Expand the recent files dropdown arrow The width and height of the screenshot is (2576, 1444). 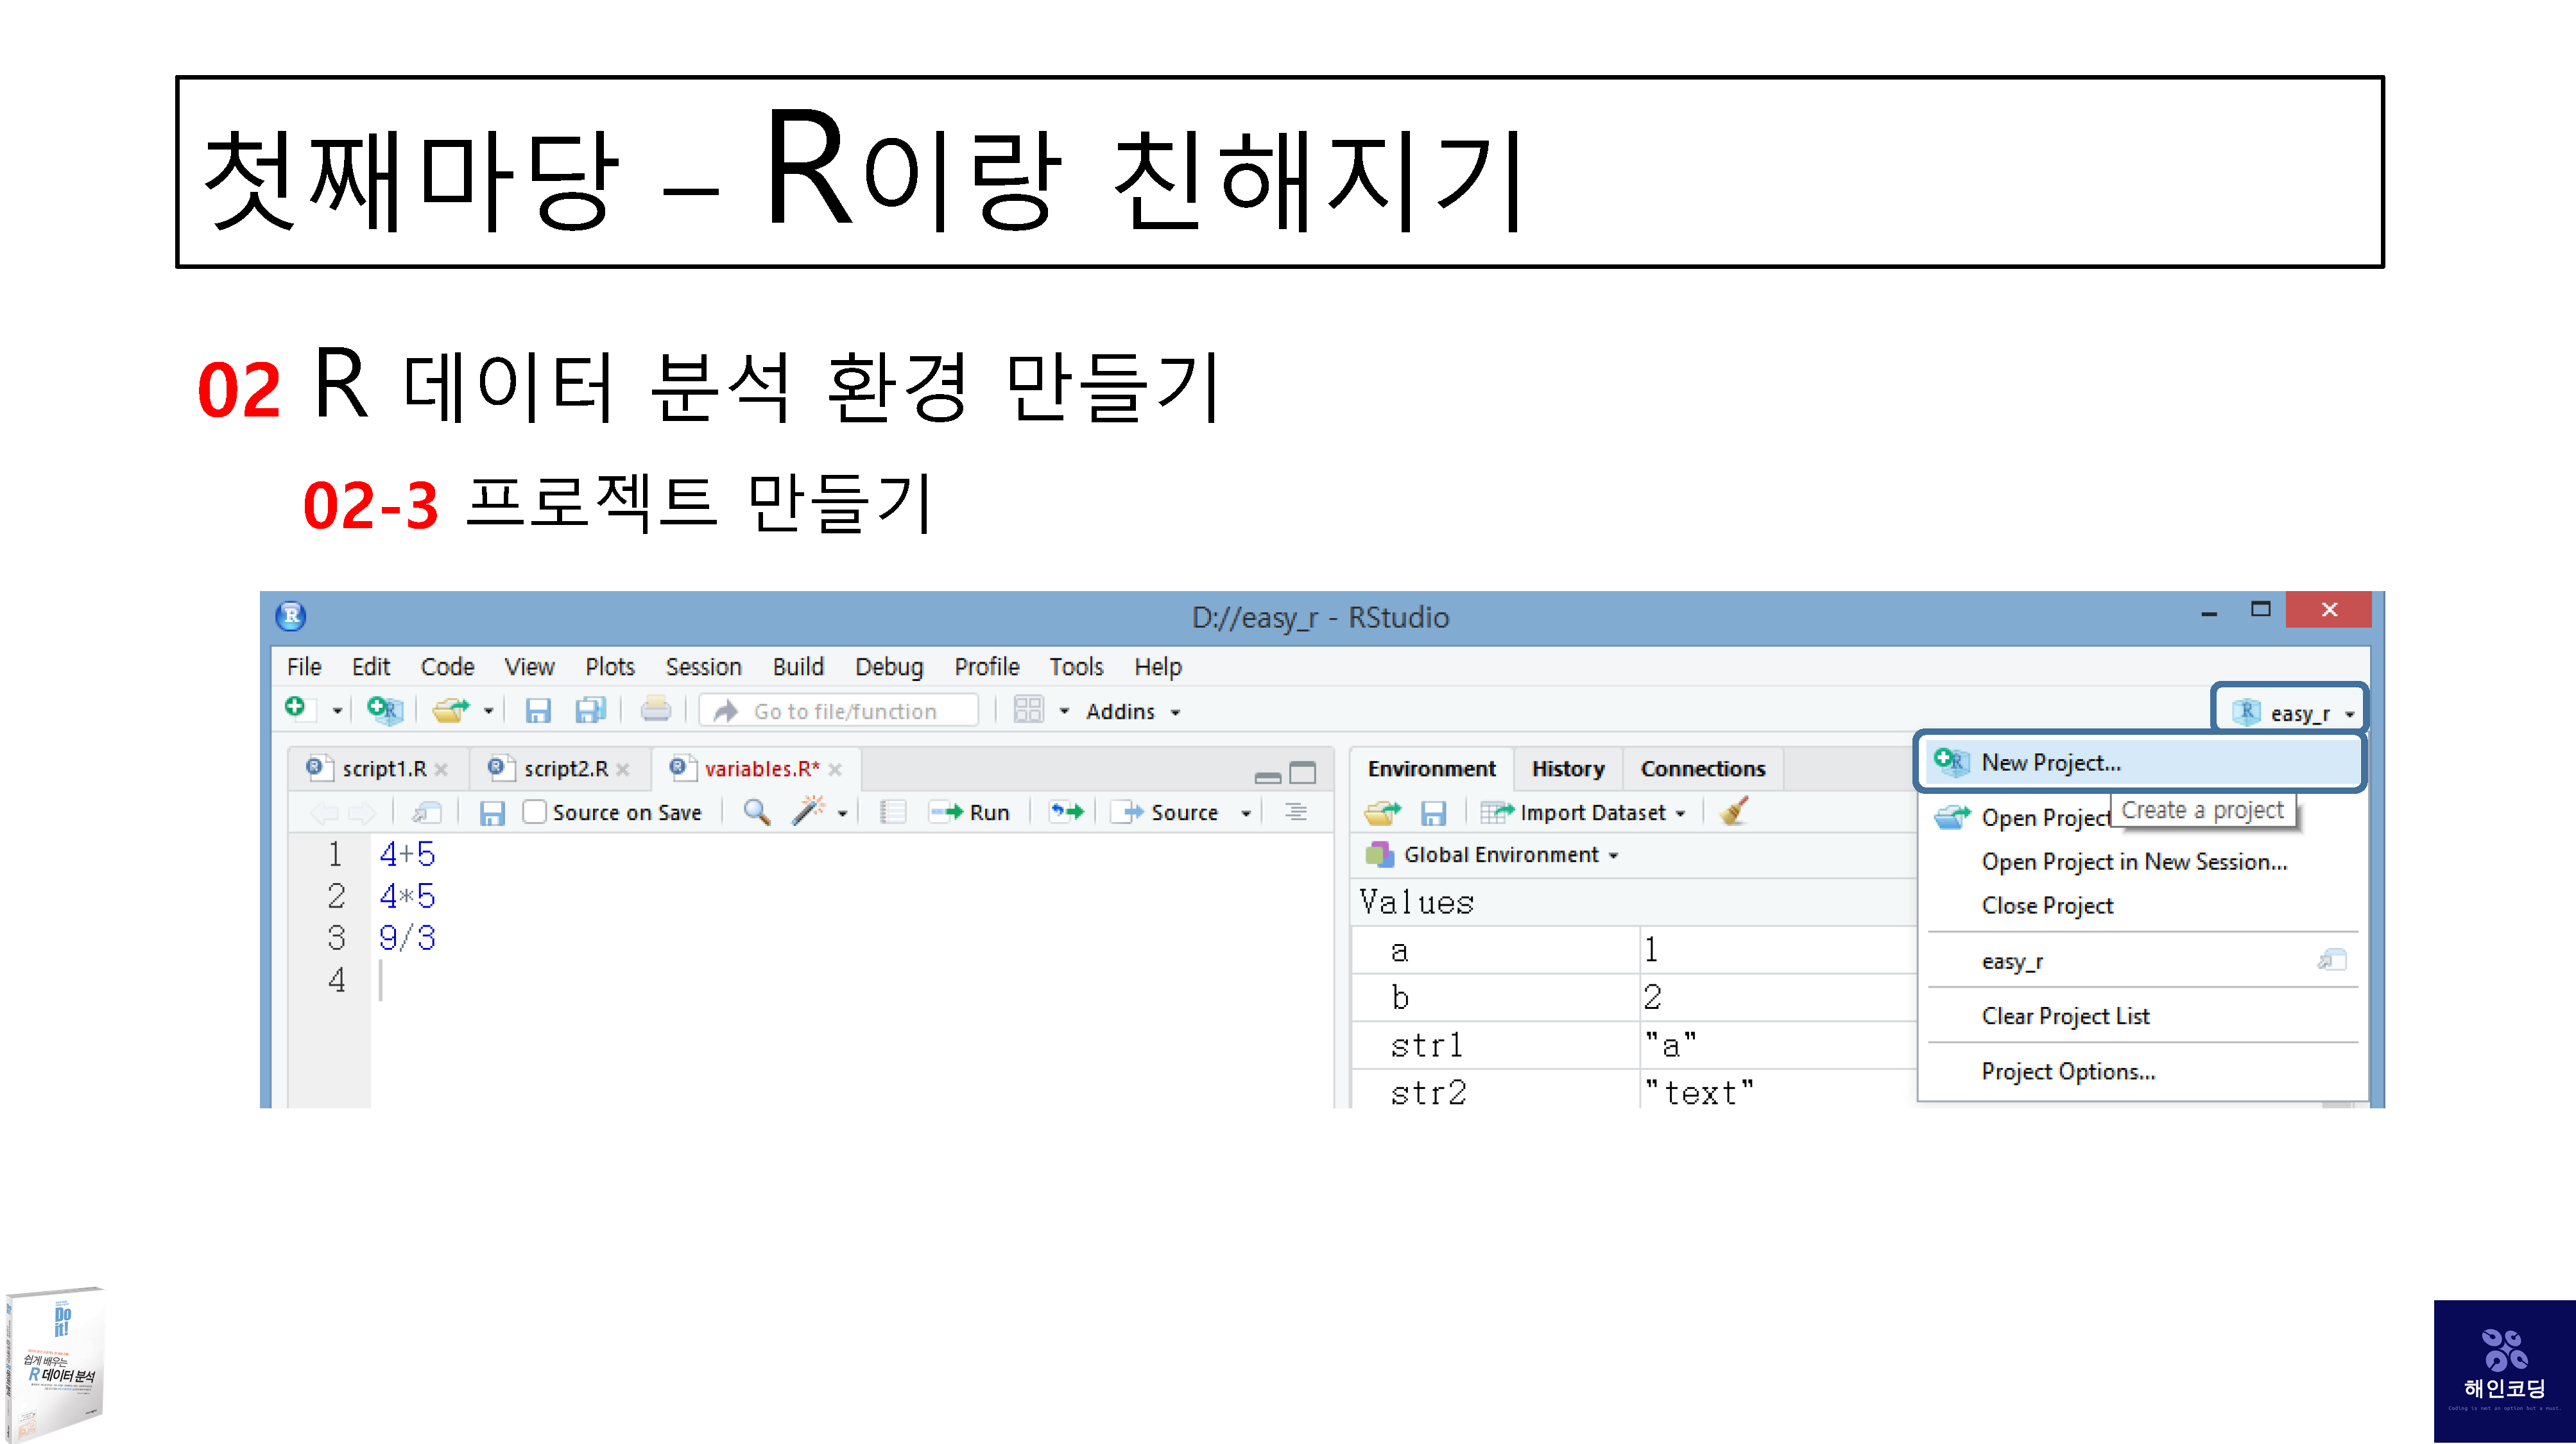(488, 711)
